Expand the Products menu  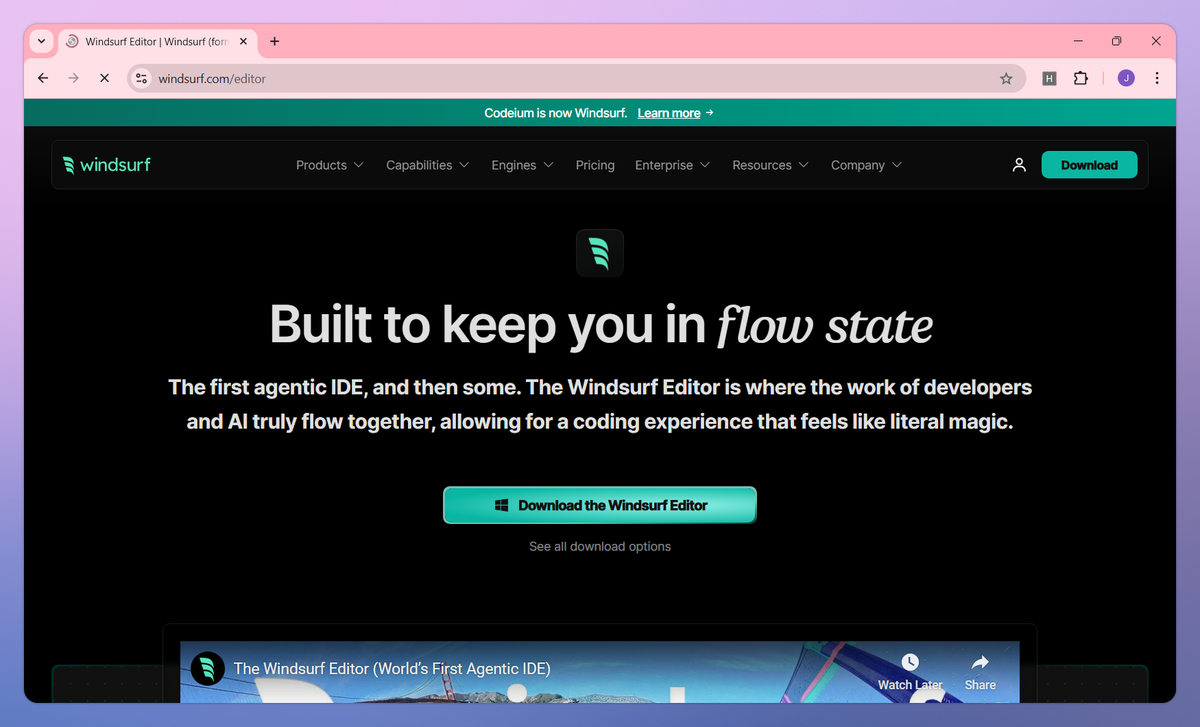pyautogui.click(x=330, y=165)
